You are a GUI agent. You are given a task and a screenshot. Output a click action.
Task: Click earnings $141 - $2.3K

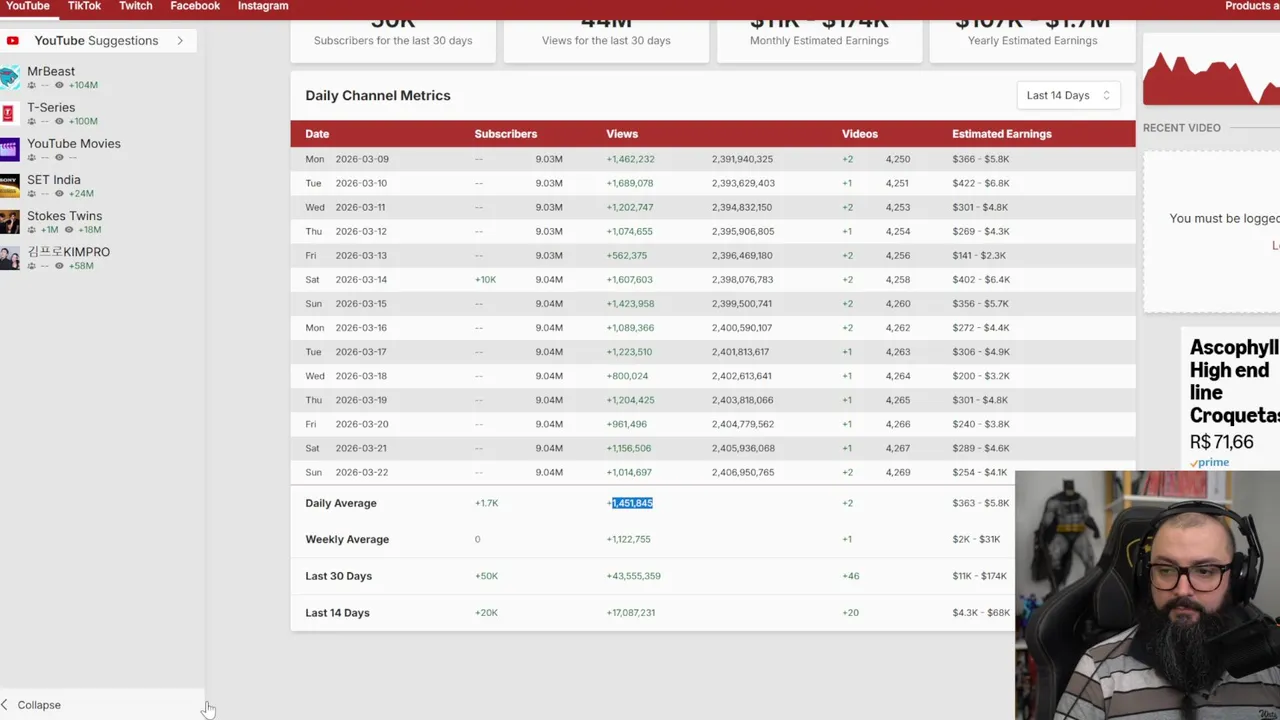pyautogui.click(x=979, y=255)
